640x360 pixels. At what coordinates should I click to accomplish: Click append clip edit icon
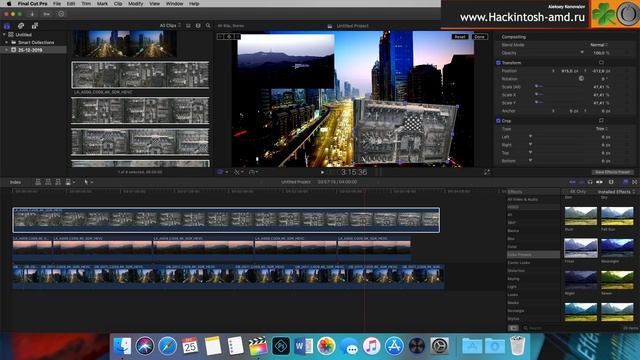[58, 182]
